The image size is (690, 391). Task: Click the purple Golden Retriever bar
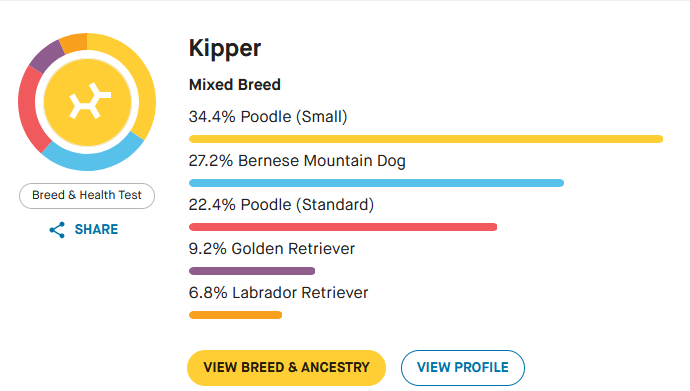click(x=252, y=271)
